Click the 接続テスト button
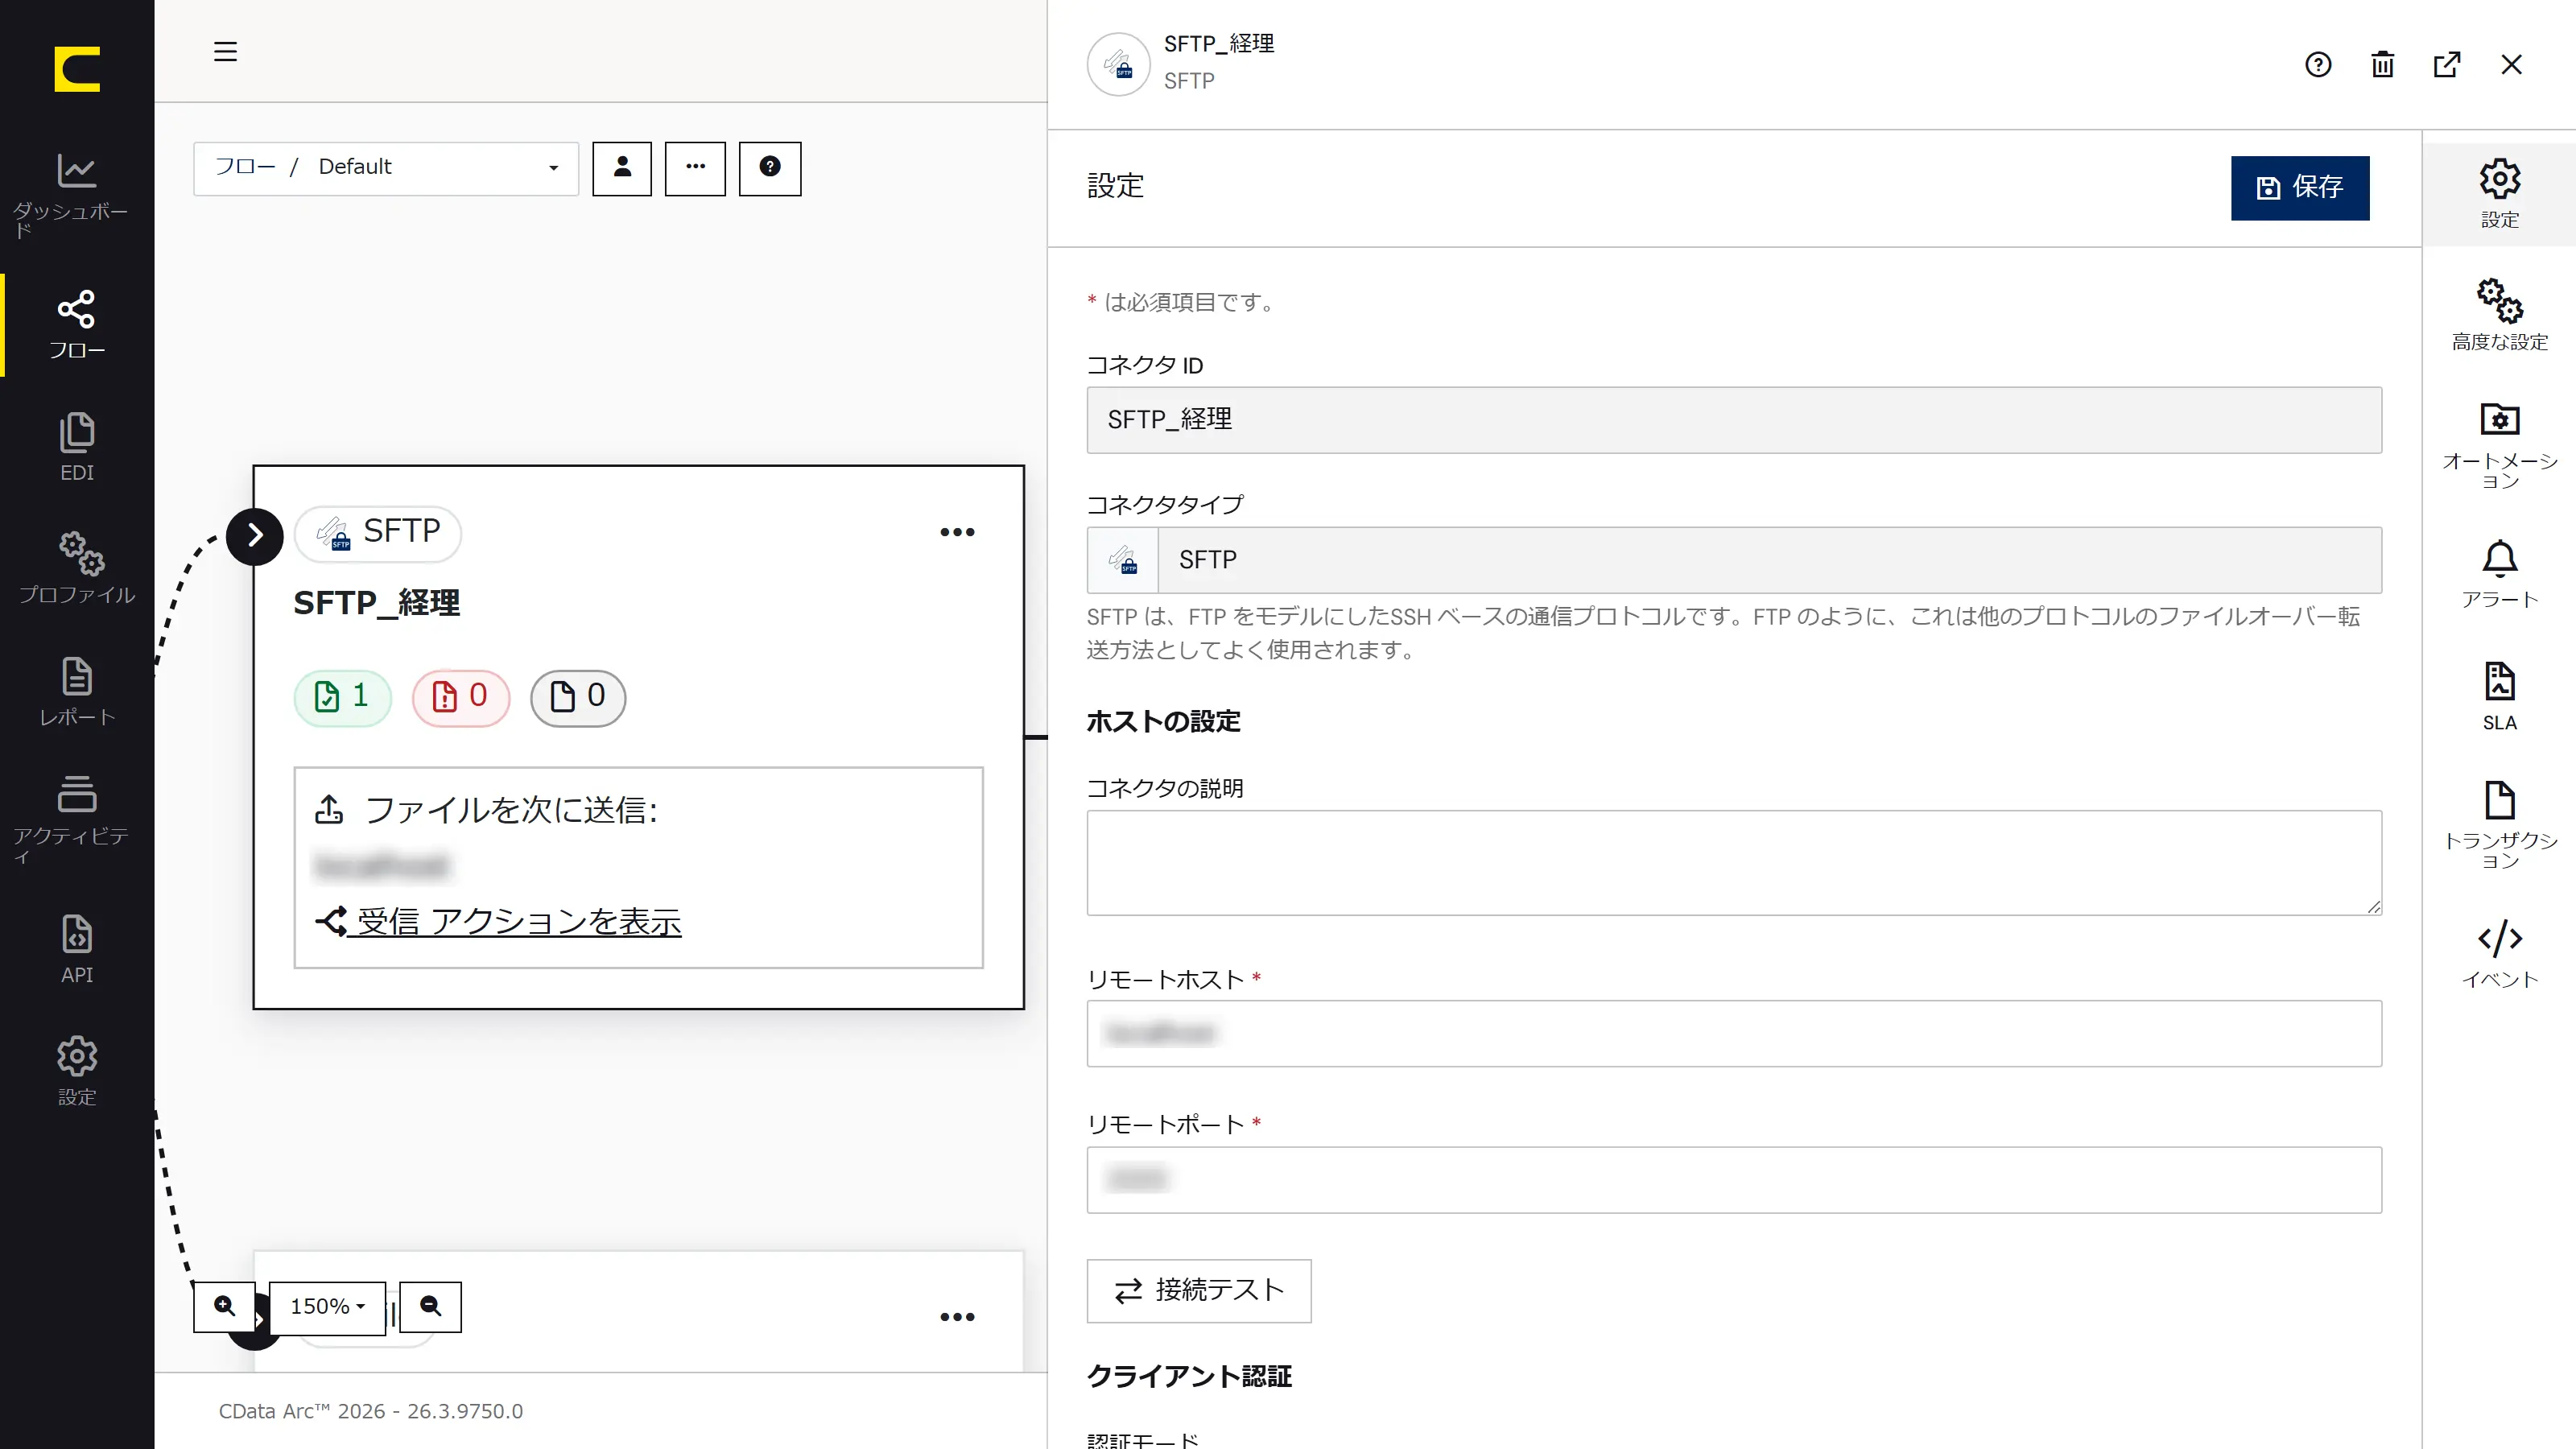This screenshot has height=1449, width=2576. [x=1199, y=1290]
